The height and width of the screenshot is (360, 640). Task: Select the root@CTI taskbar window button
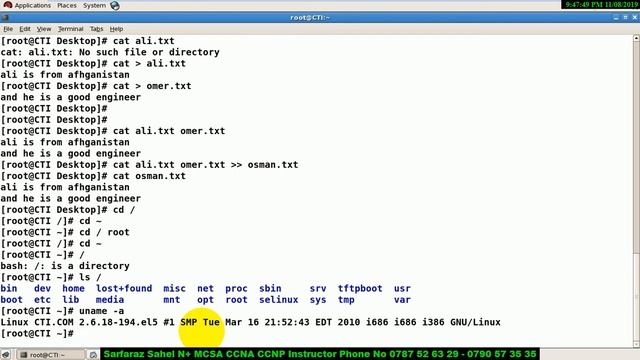[51, 355]
